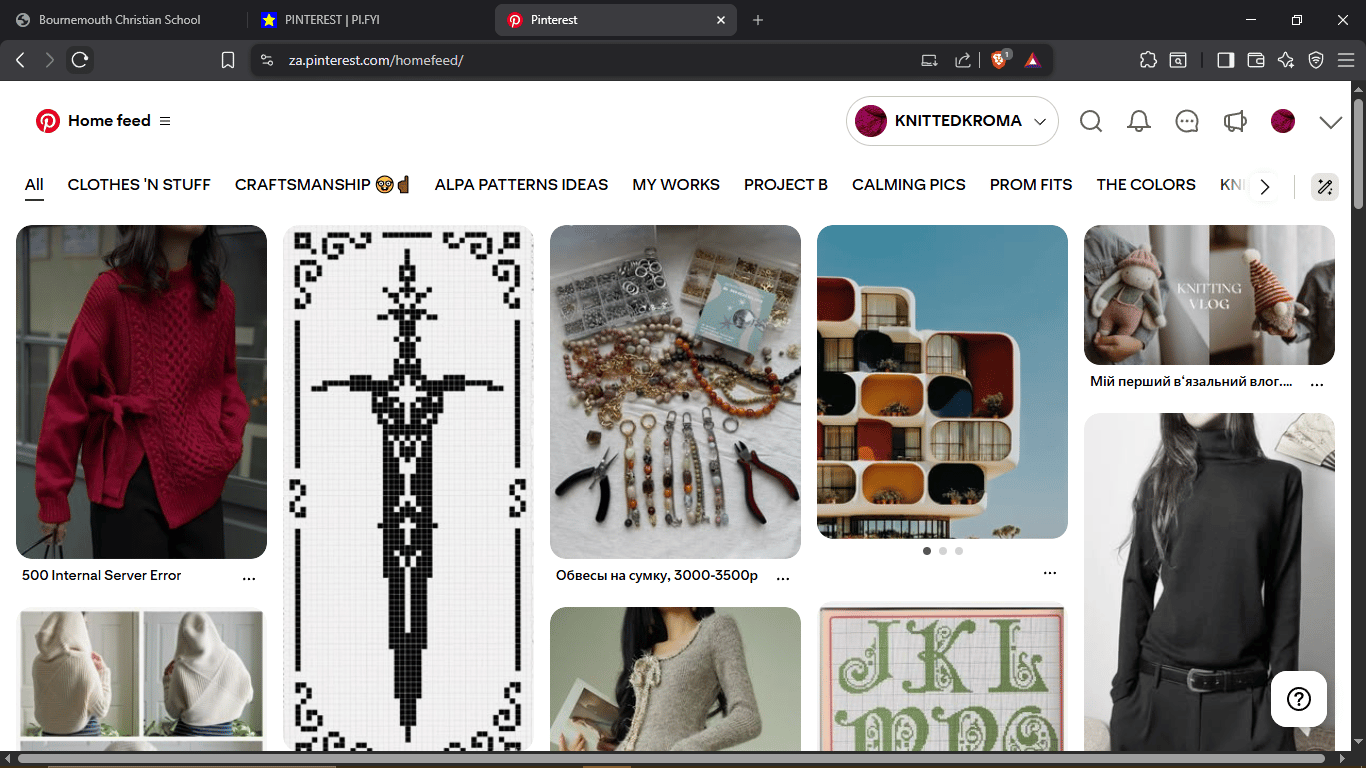
Task: Open the Knitting Vlog bunny pin
Action: click(x=1209, y=295)
